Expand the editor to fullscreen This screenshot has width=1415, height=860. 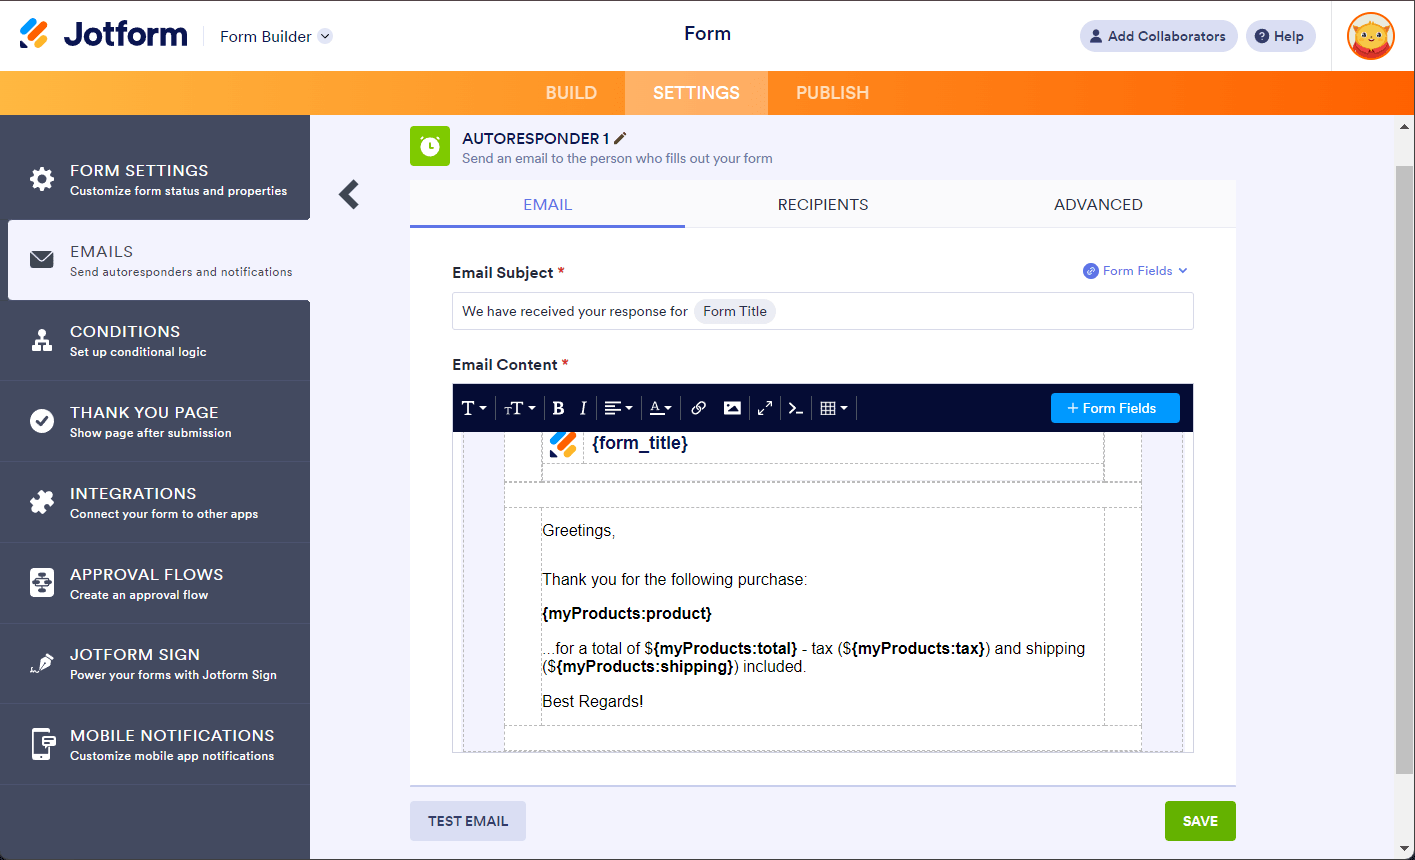[x=765, y=408]
